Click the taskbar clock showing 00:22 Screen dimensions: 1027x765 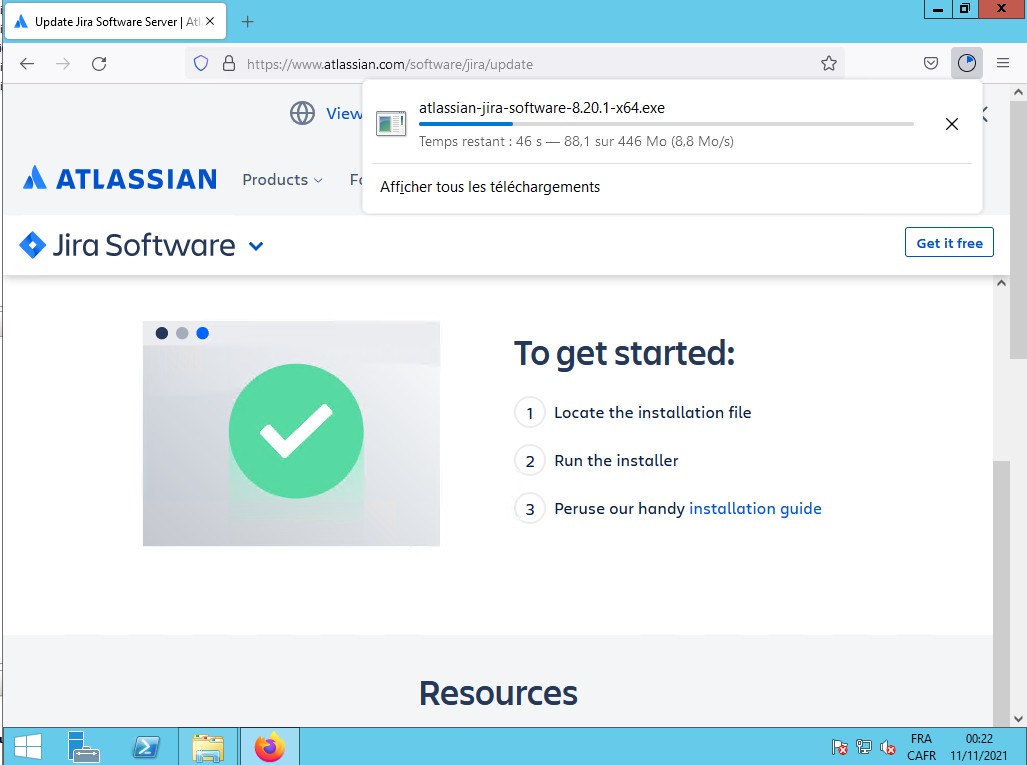pos(979,747)
